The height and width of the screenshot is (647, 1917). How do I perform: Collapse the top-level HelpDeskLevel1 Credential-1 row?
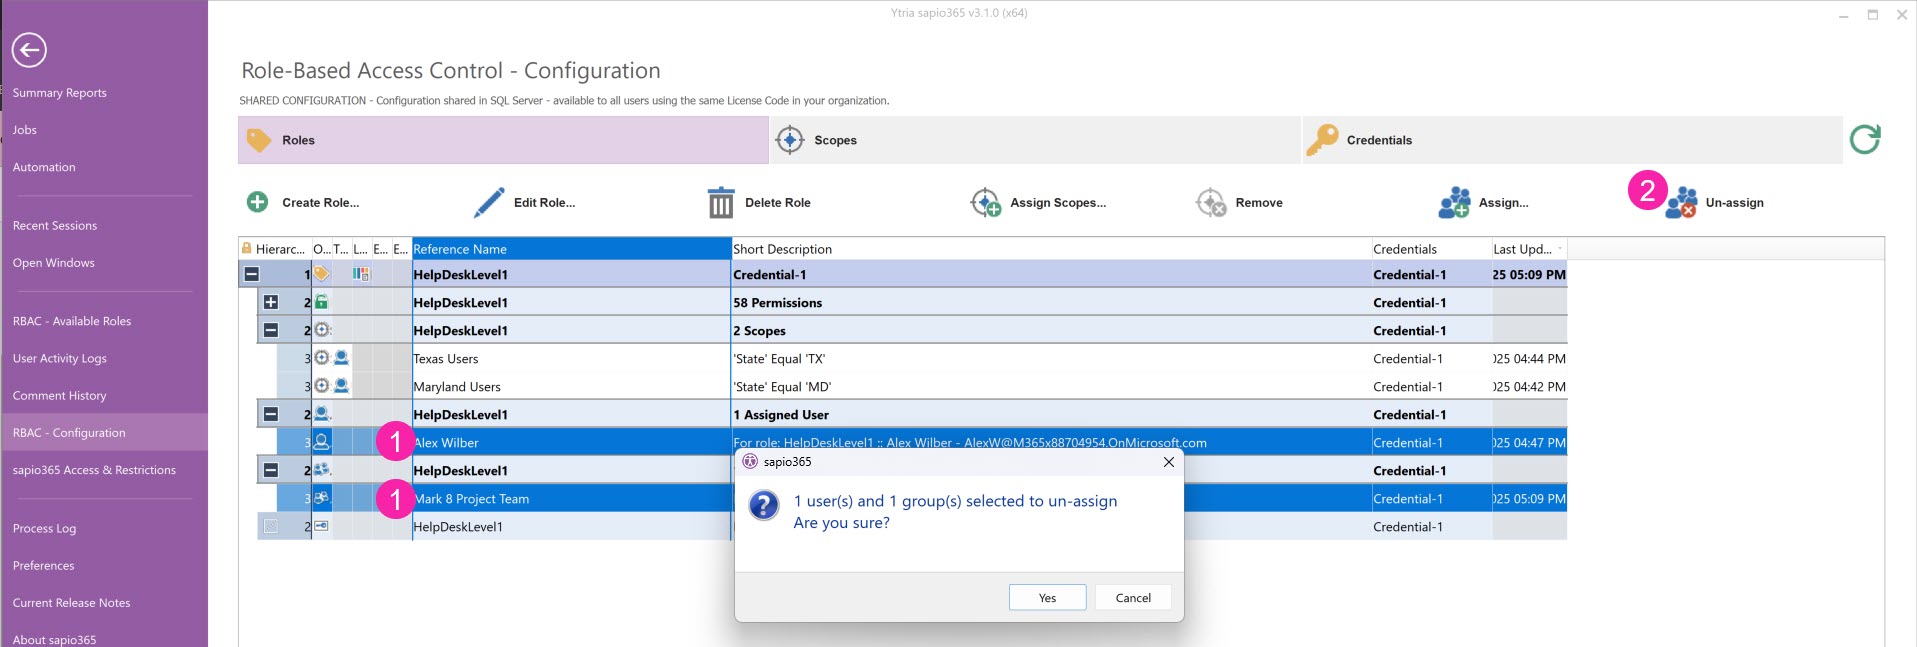[x=252, y=274]
